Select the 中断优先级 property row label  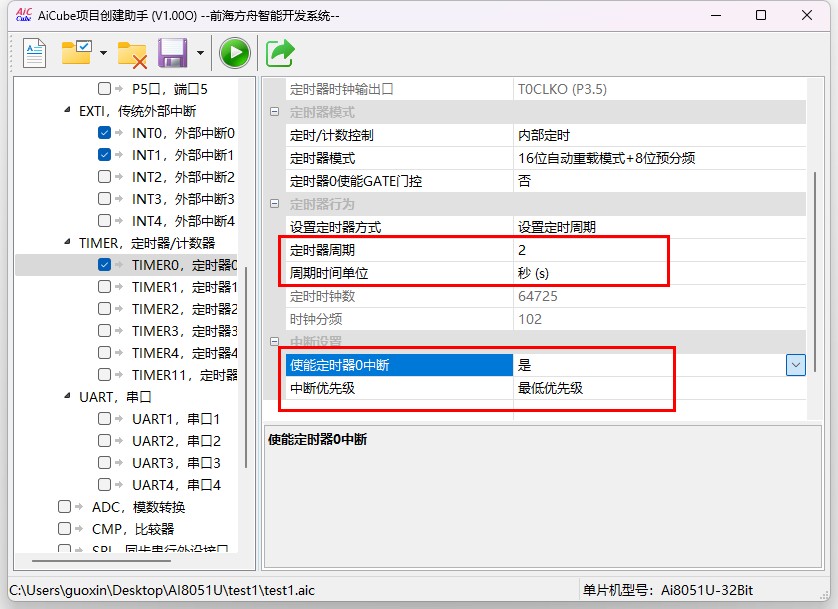coord(399,388)
